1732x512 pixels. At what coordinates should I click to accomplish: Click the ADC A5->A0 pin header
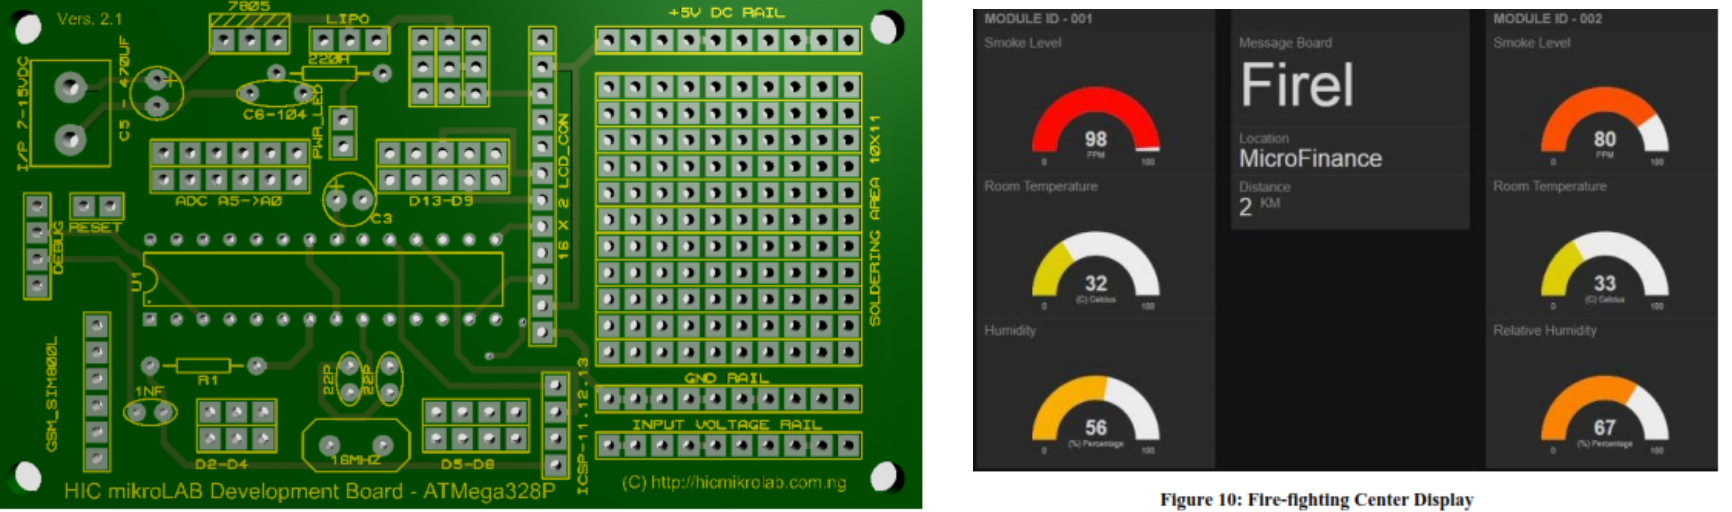[x=229, y=167]
